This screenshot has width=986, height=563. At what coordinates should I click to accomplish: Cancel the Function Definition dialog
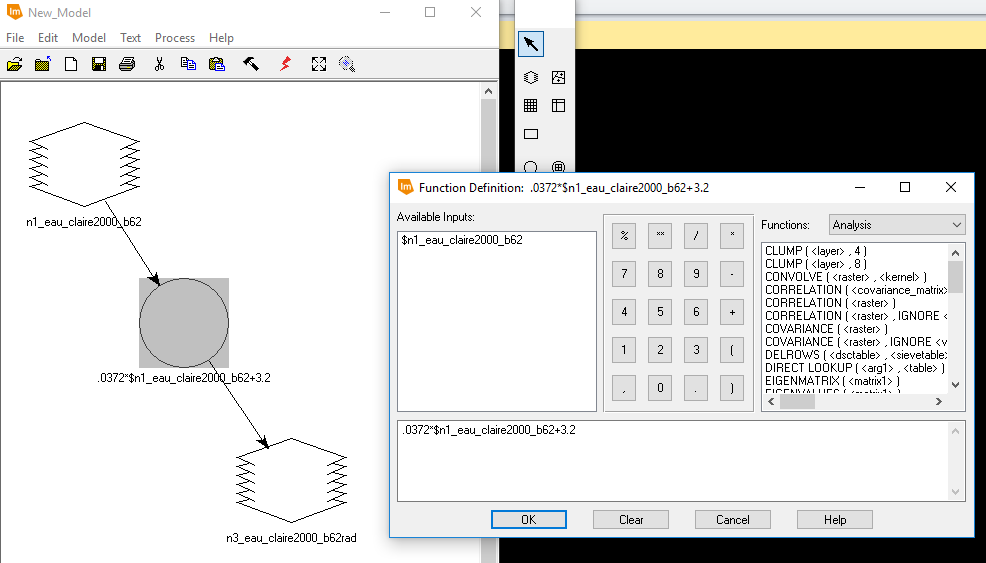pyautogui.click(x=733, y=520)
